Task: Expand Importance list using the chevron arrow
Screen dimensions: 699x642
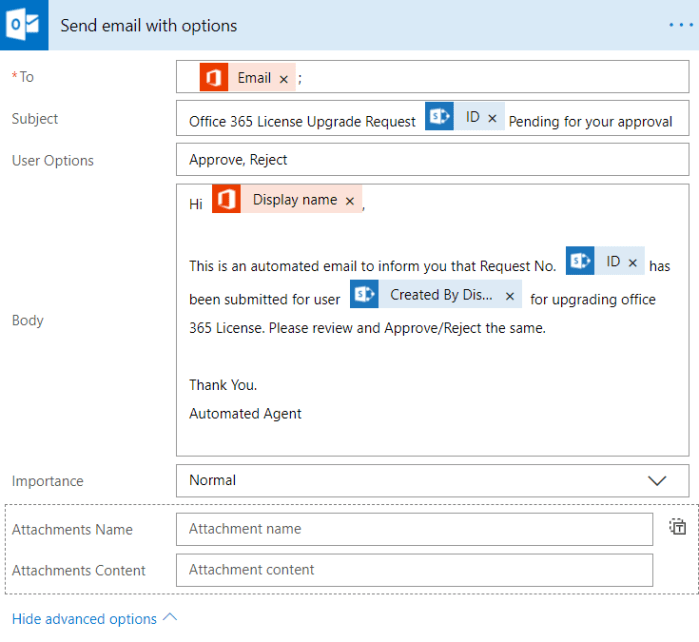Action: pyautogui.click(x=657, y=480)
